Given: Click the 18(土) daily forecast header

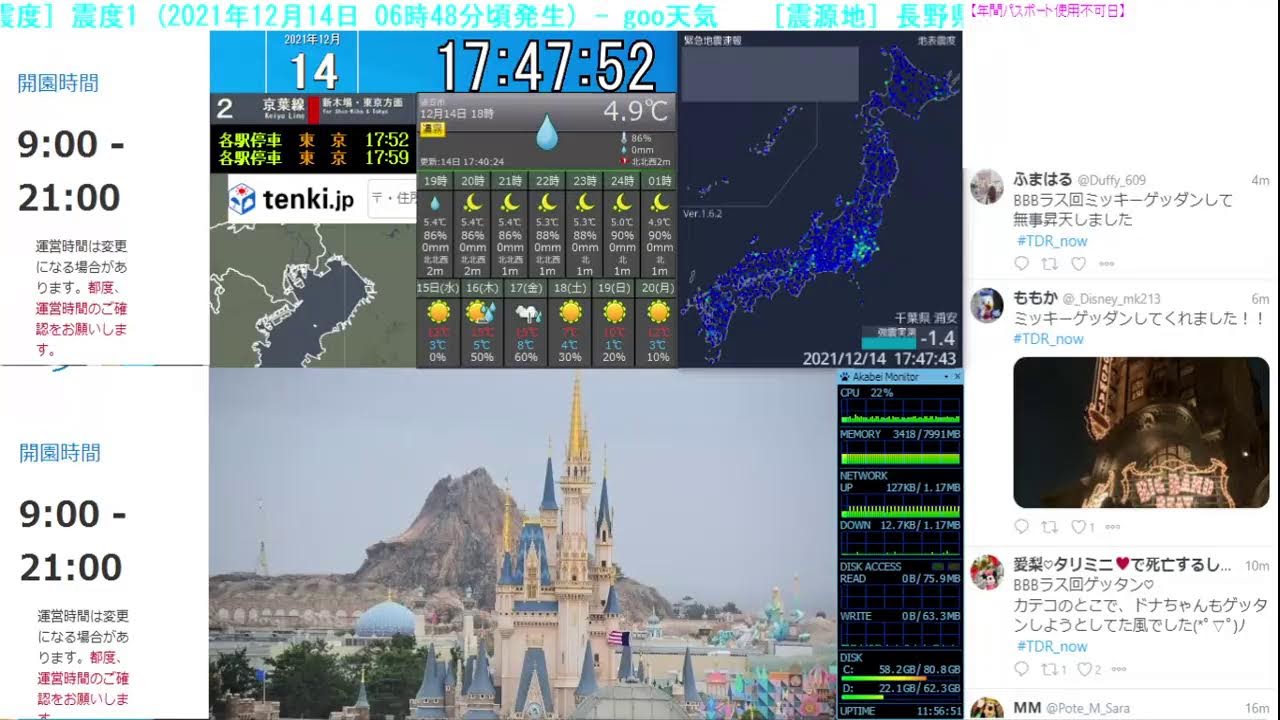Looking at the screenshot, I should pos(571,287).
